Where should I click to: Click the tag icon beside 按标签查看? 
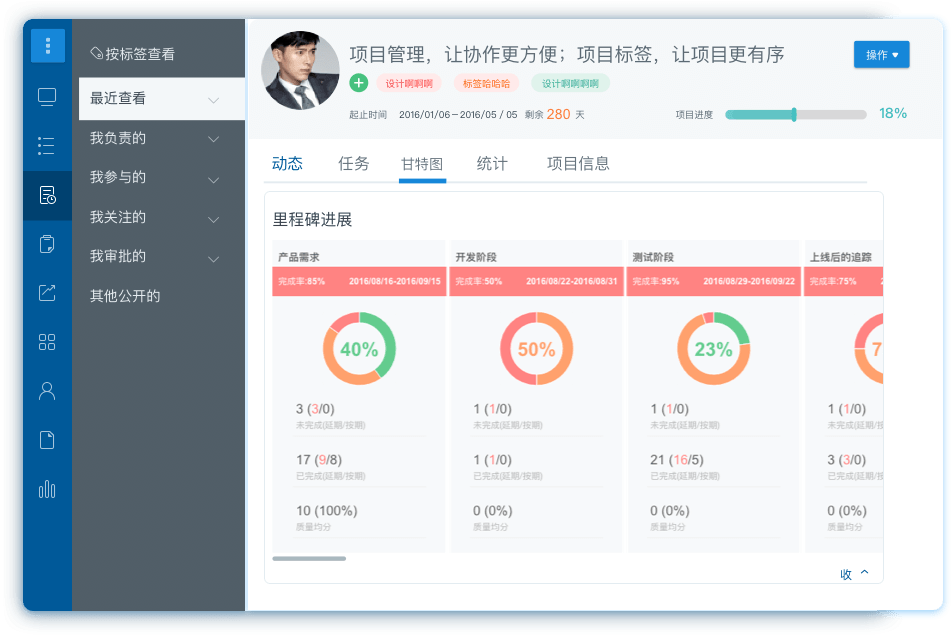pyautogui.click(x=96, y=53)
